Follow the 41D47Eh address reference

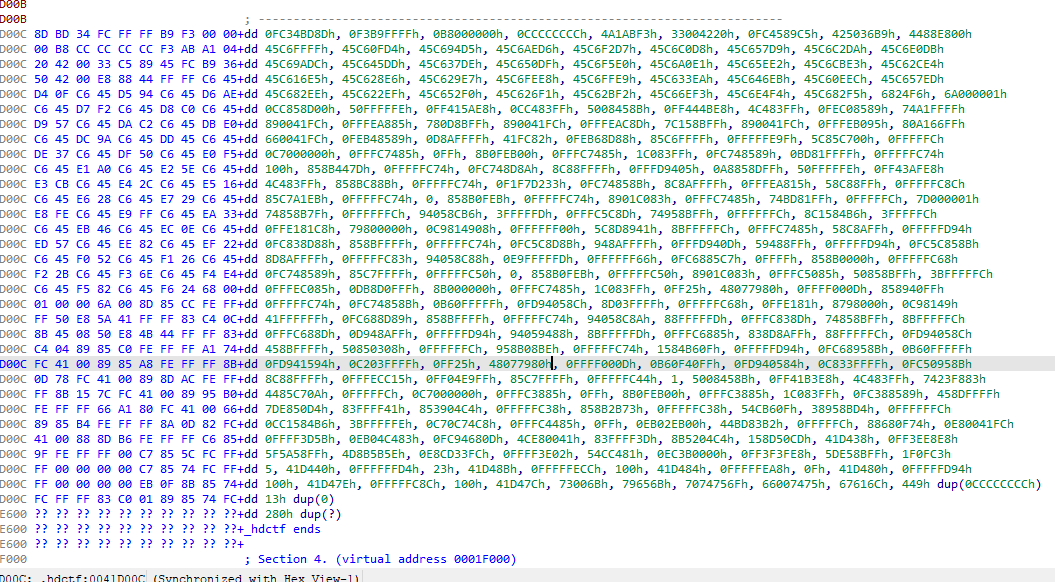tap(315, 484)
